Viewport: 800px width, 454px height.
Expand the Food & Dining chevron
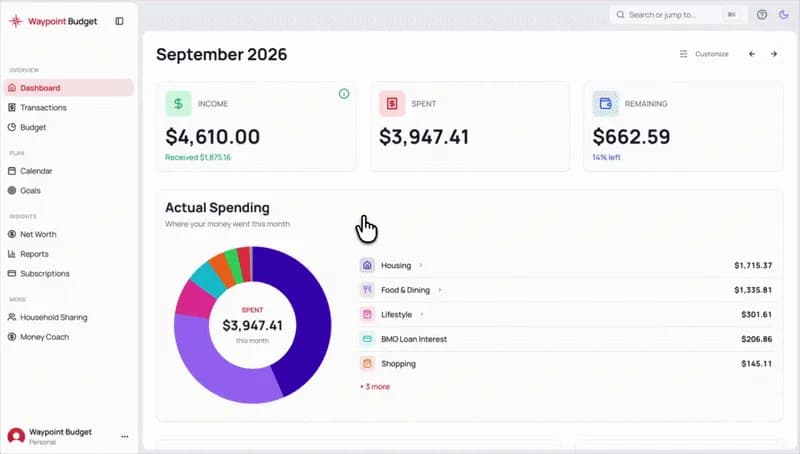tap(440, 290)
